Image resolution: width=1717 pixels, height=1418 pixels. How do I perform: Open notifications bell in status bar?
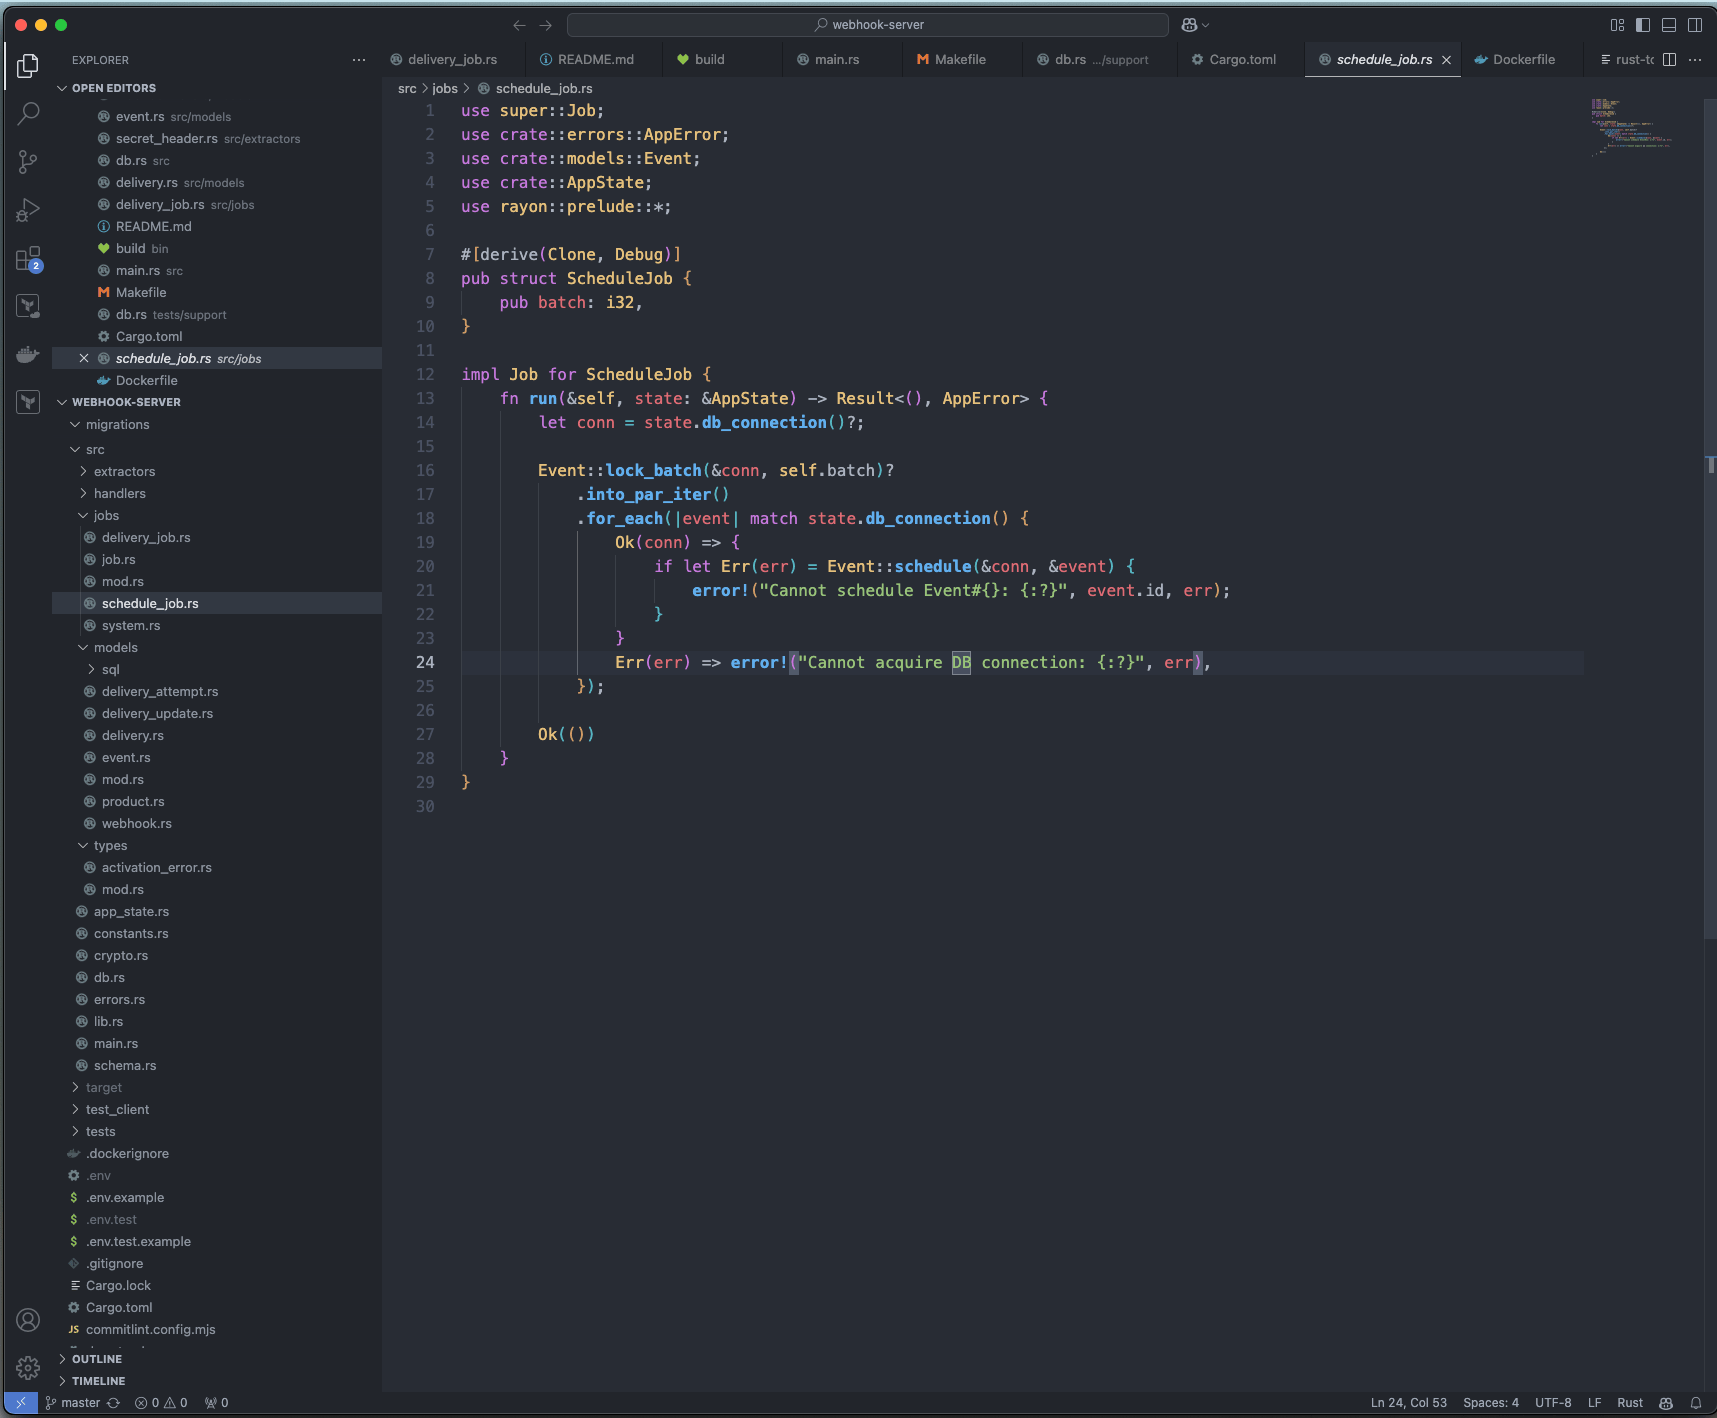pos(1696,1403)
